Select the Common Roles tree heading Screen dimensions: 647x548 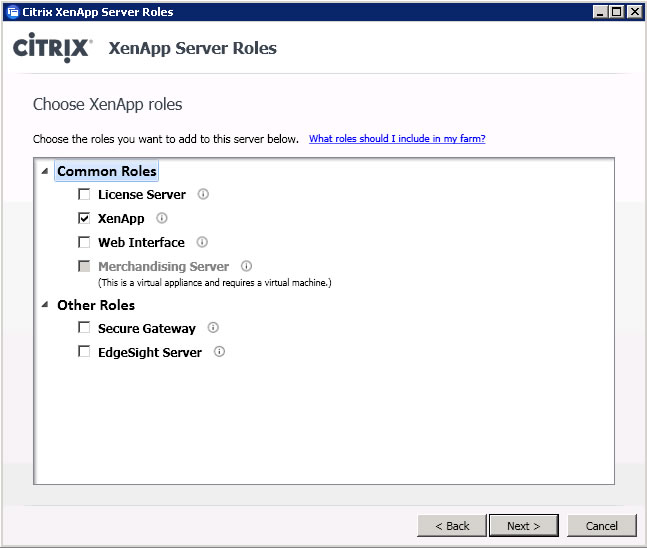coord(106,171)
